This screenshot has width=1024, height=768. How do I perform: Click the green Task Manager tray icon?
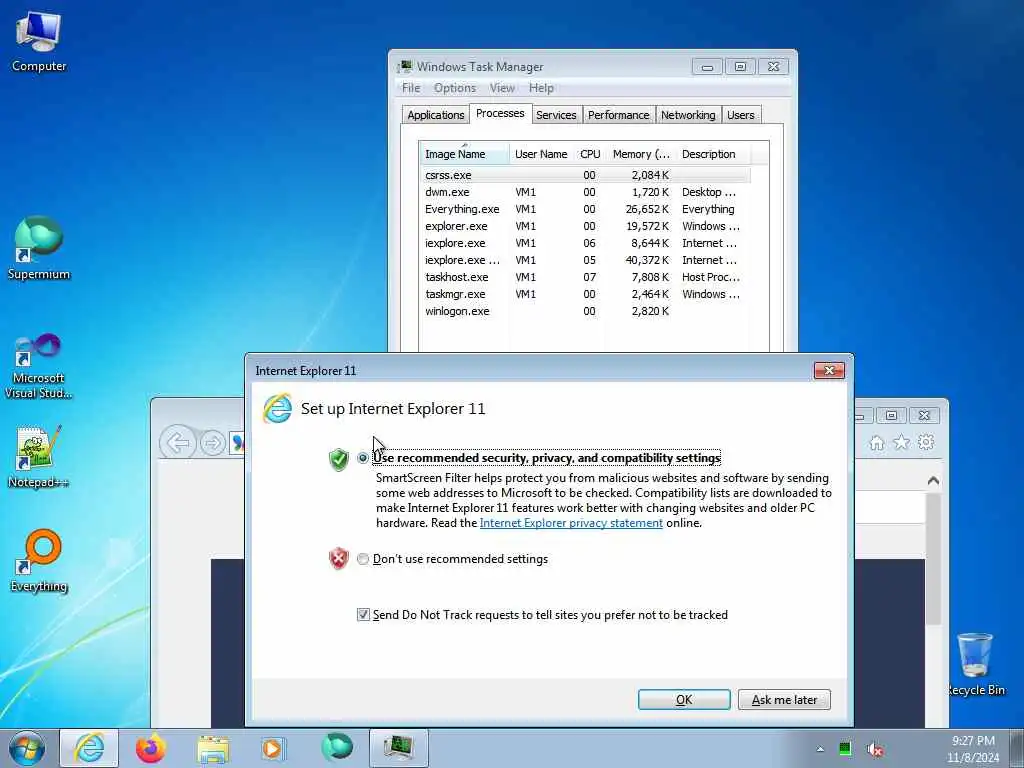(845, 749)
